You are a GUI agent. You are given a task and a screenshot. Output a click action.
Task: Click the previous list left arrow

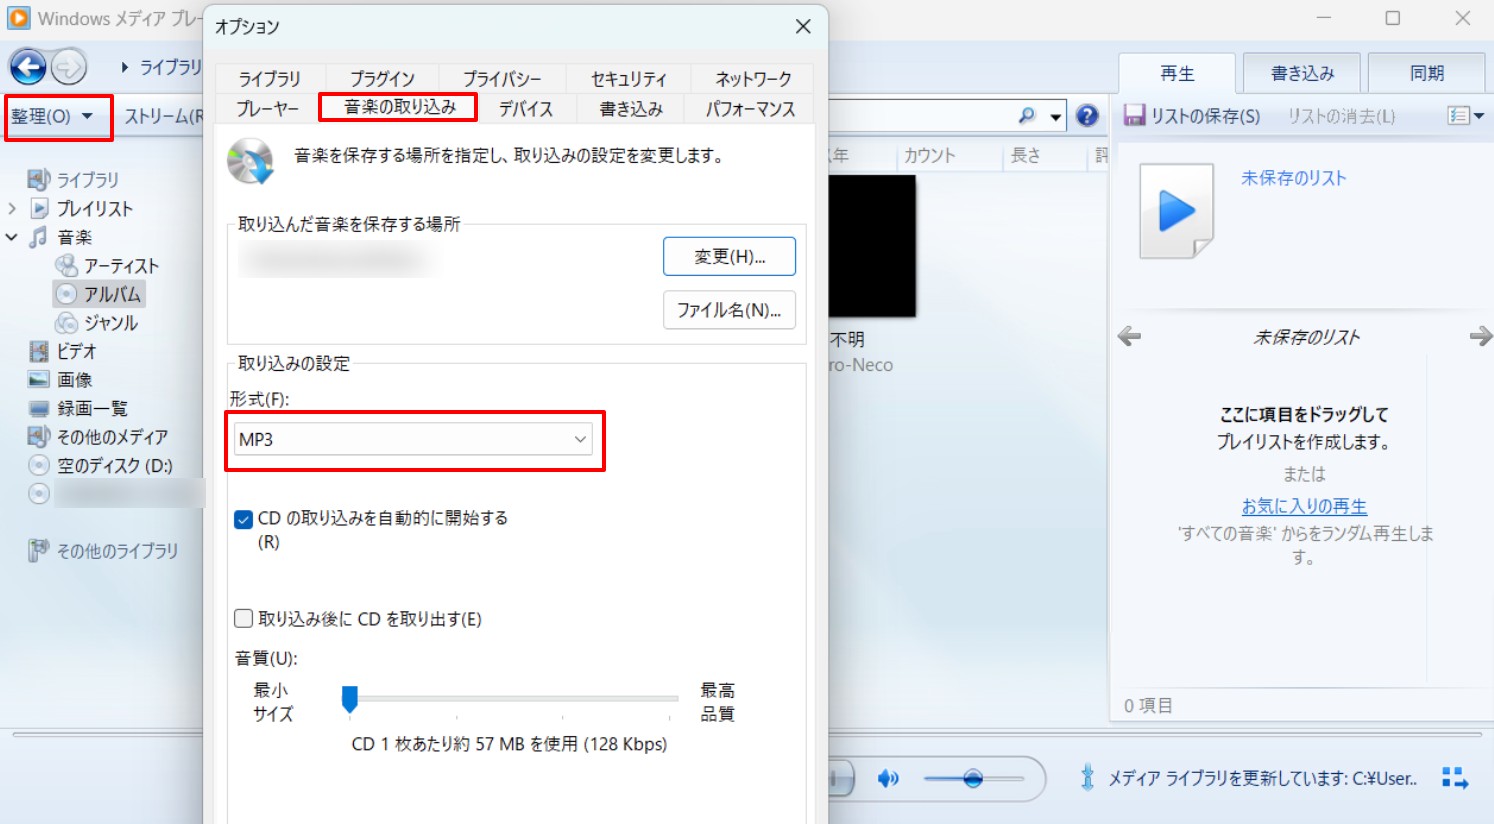1129,336
